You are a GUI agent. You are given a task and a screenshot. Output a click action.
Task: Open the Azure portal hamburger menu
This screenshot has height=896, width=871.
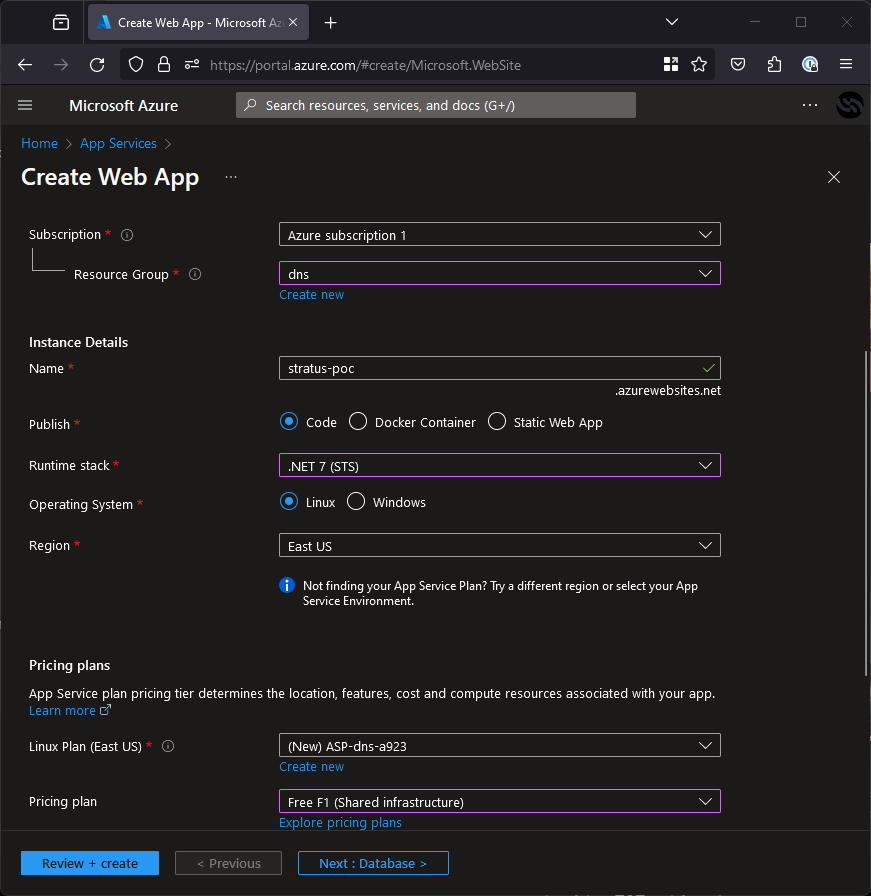coord(25,105)
